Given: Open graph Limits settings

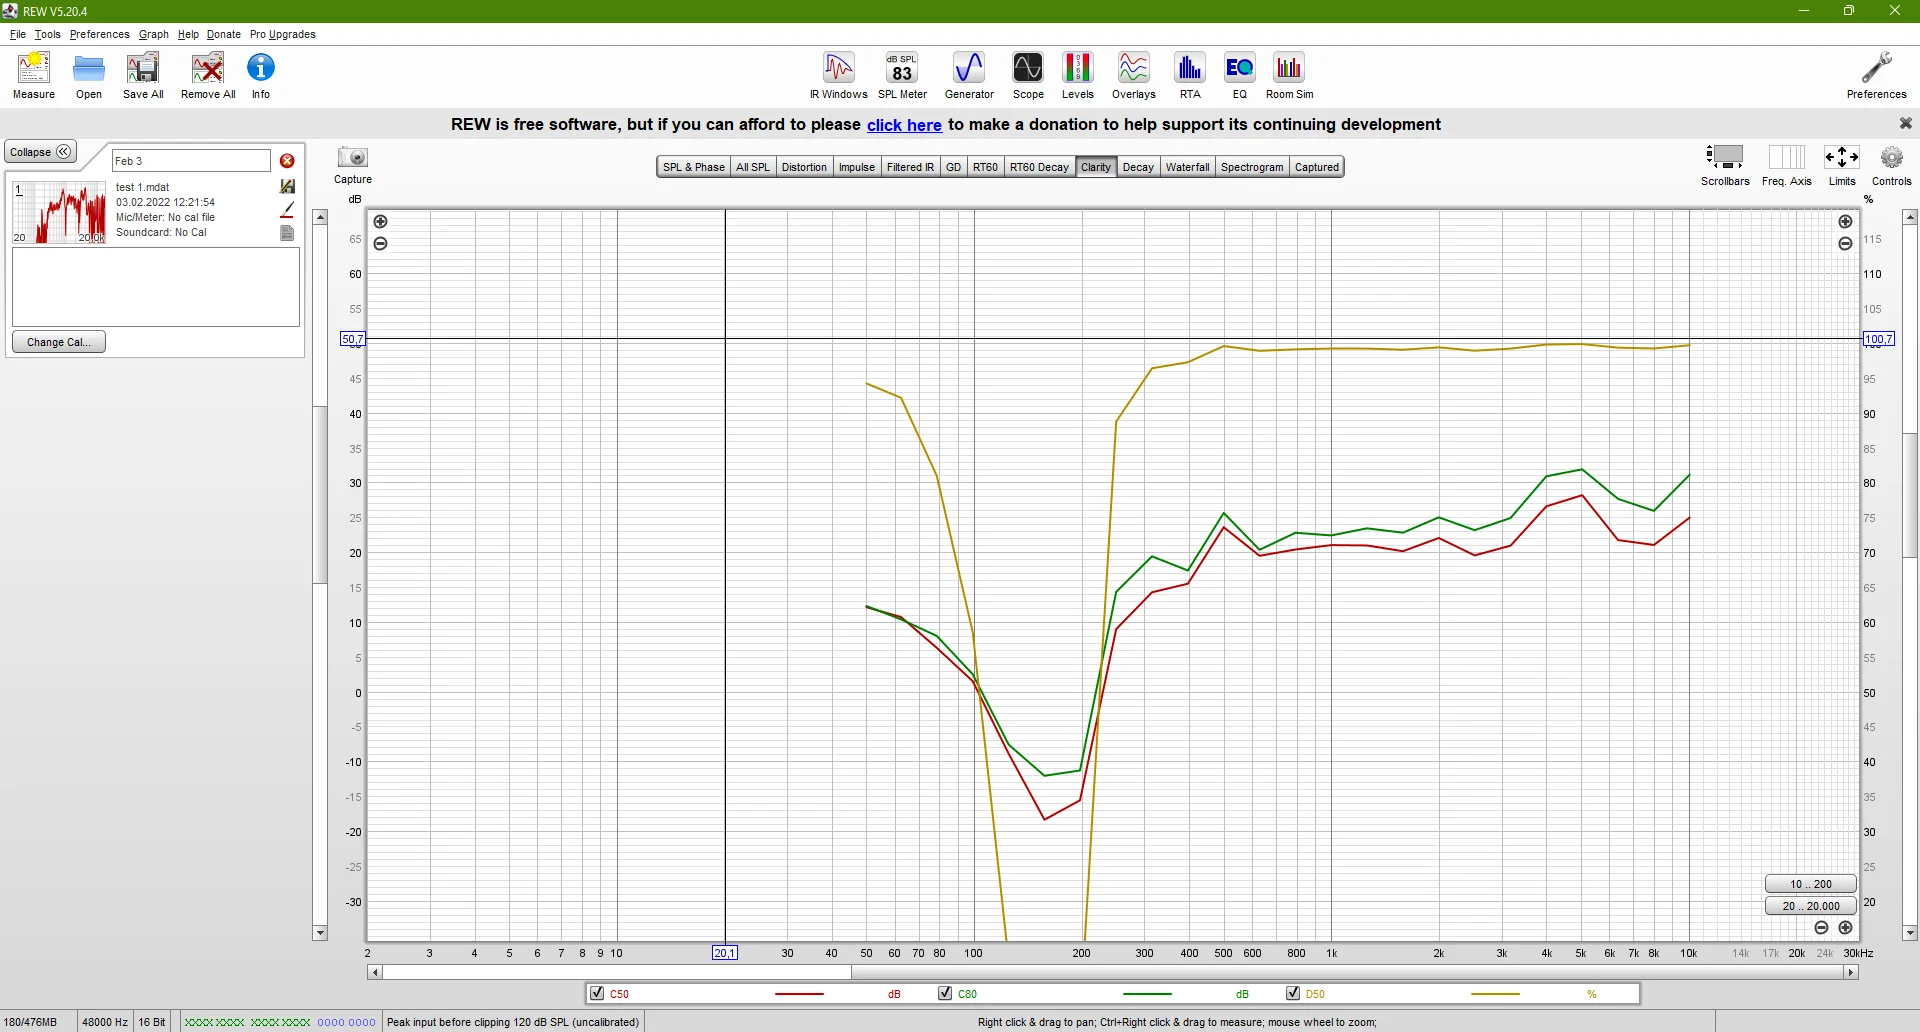Looking at the screenshot, I should 1841,165.
